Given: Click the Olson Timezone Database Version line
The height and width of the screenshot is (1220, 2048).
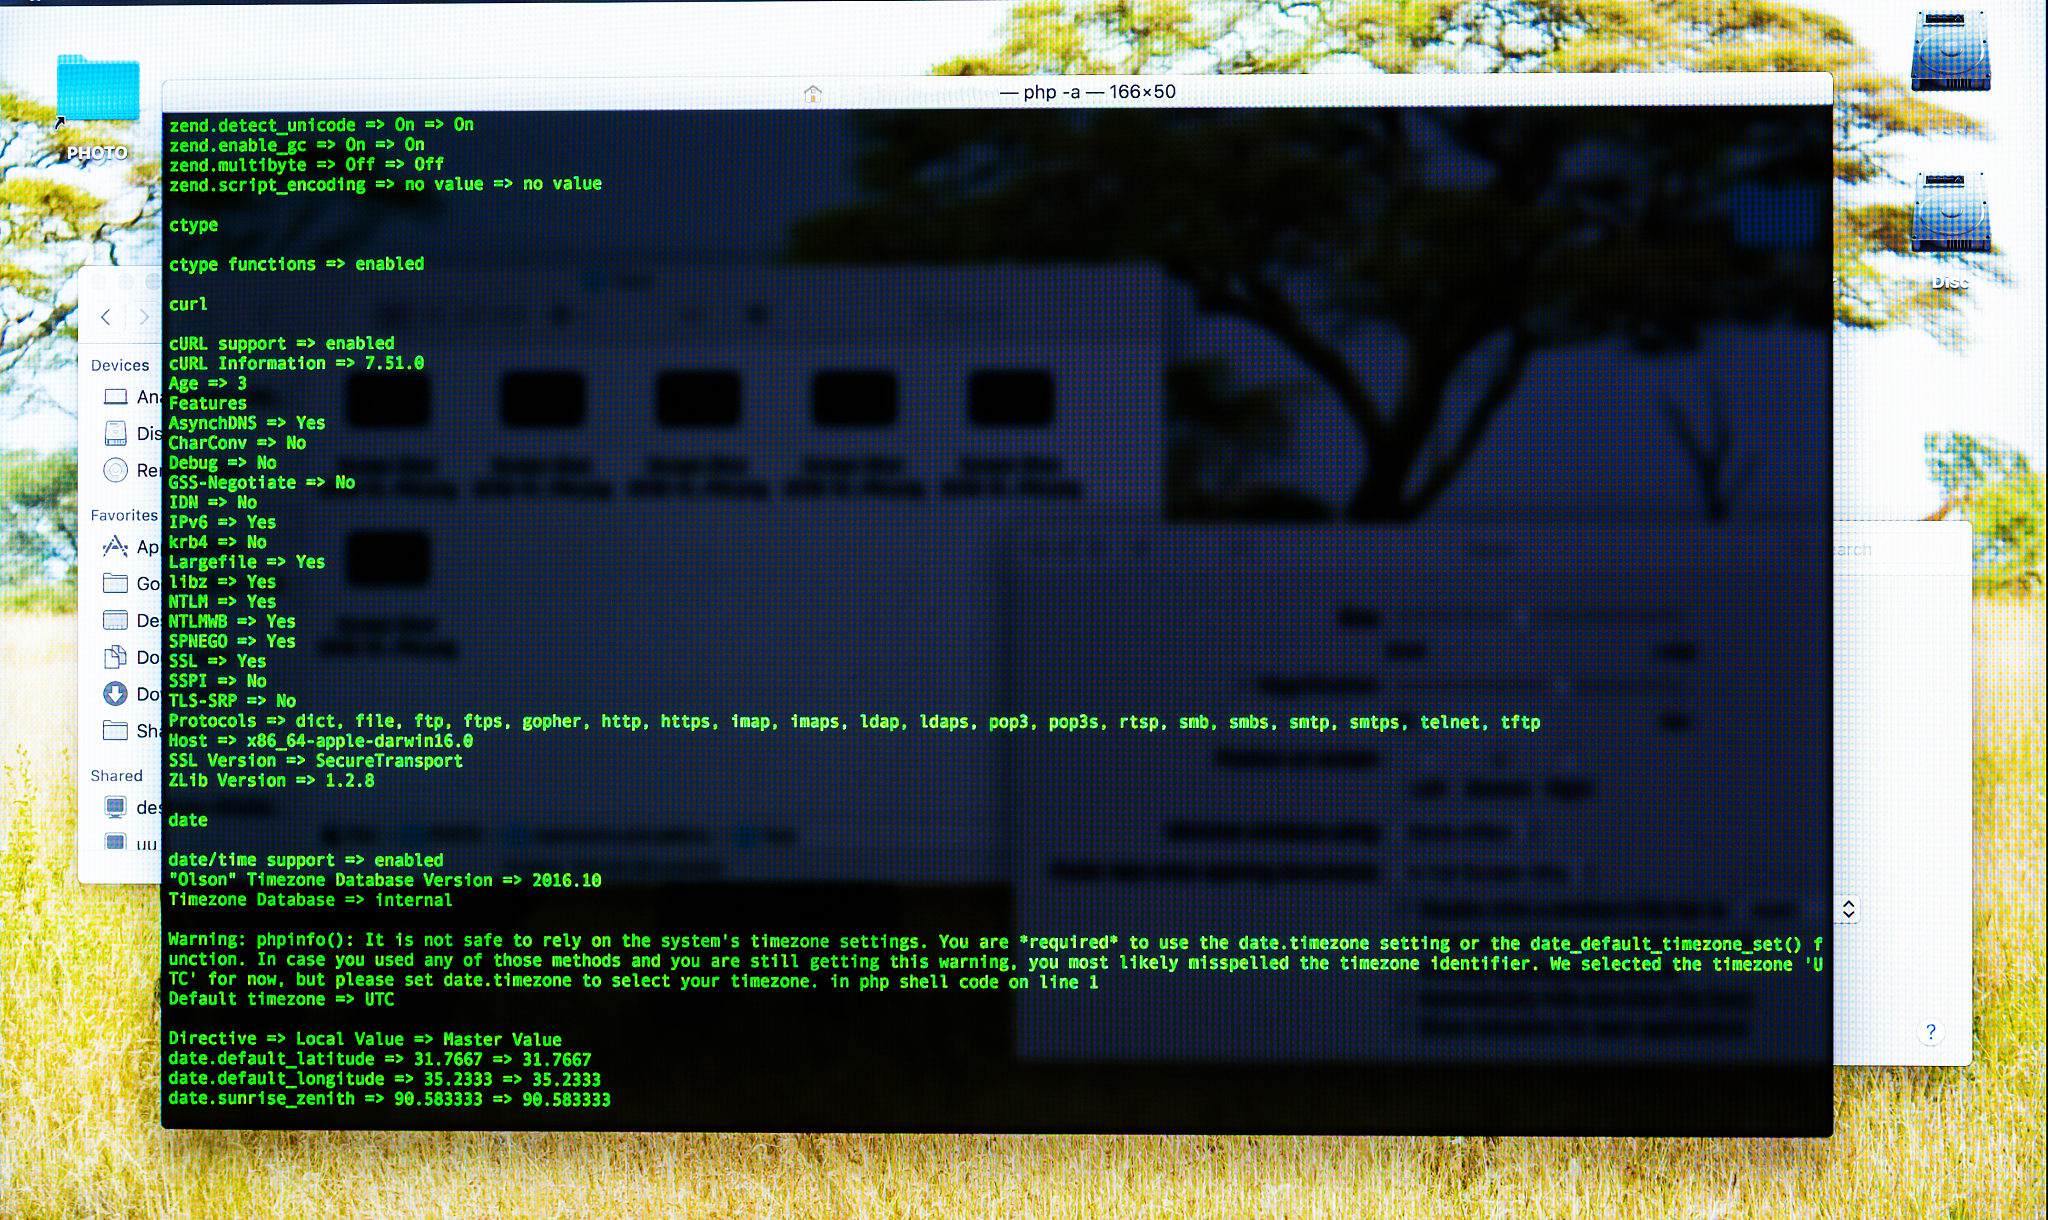Looking at the screenshot, I should point(385,880).
